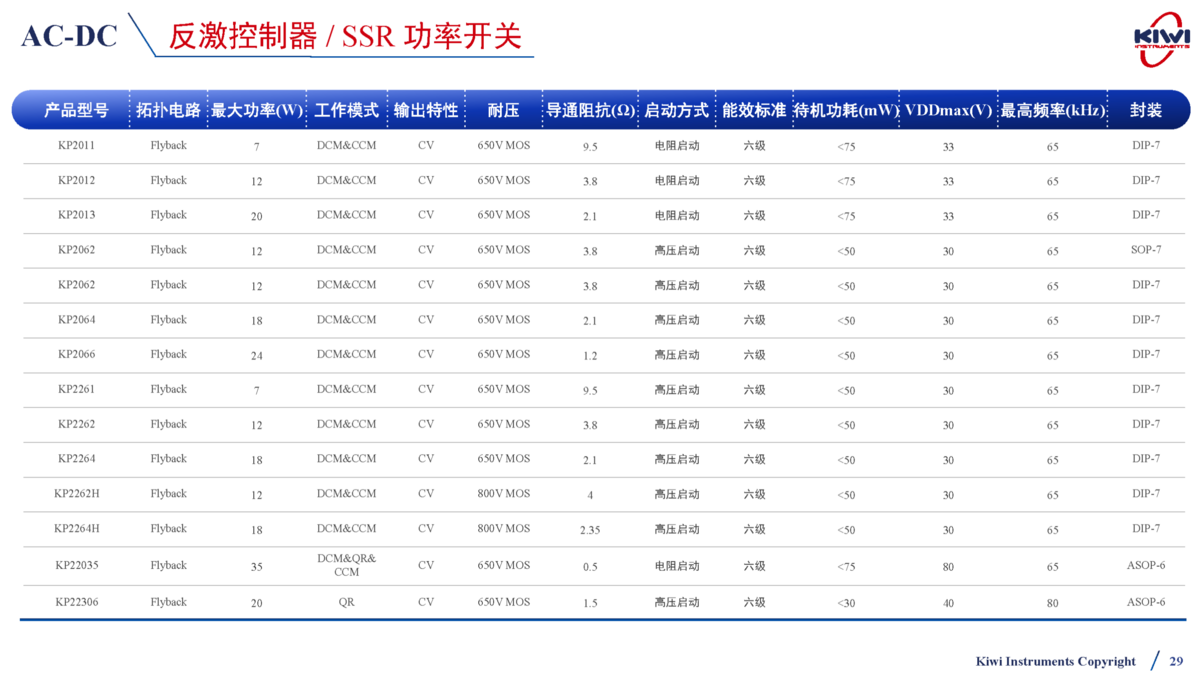Select the KP2066 product model cell
Image resolution: width=1200 pixels, height=681 pixels.
point(76,354)
